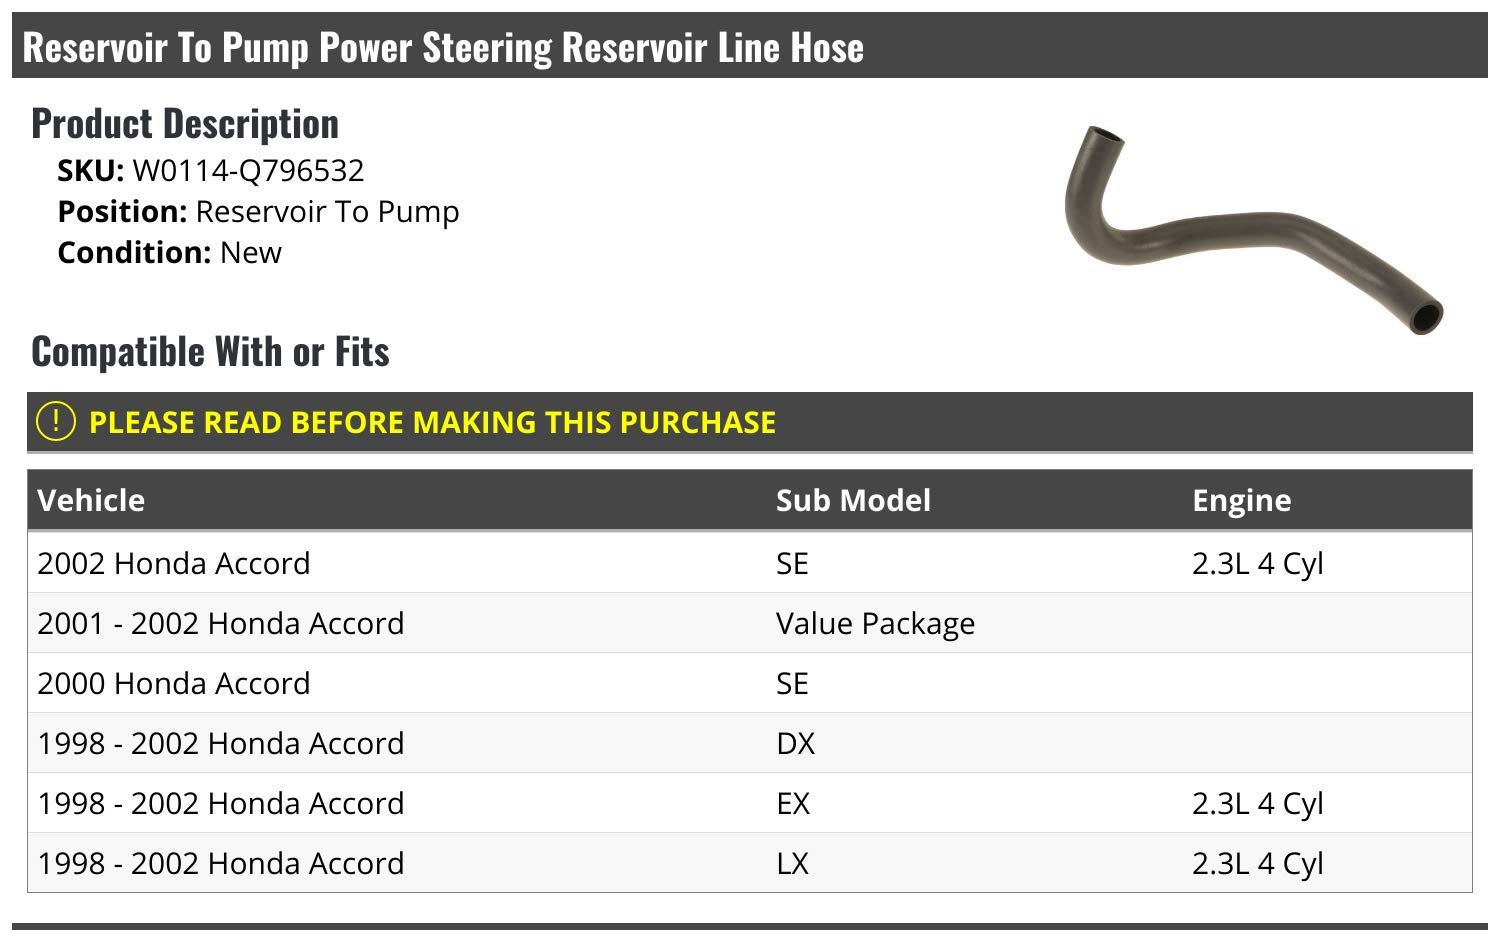Select the SKU number W0114-Q796532
The height and width of the screenshot is (942, 1500).
[x=248, y=171]
